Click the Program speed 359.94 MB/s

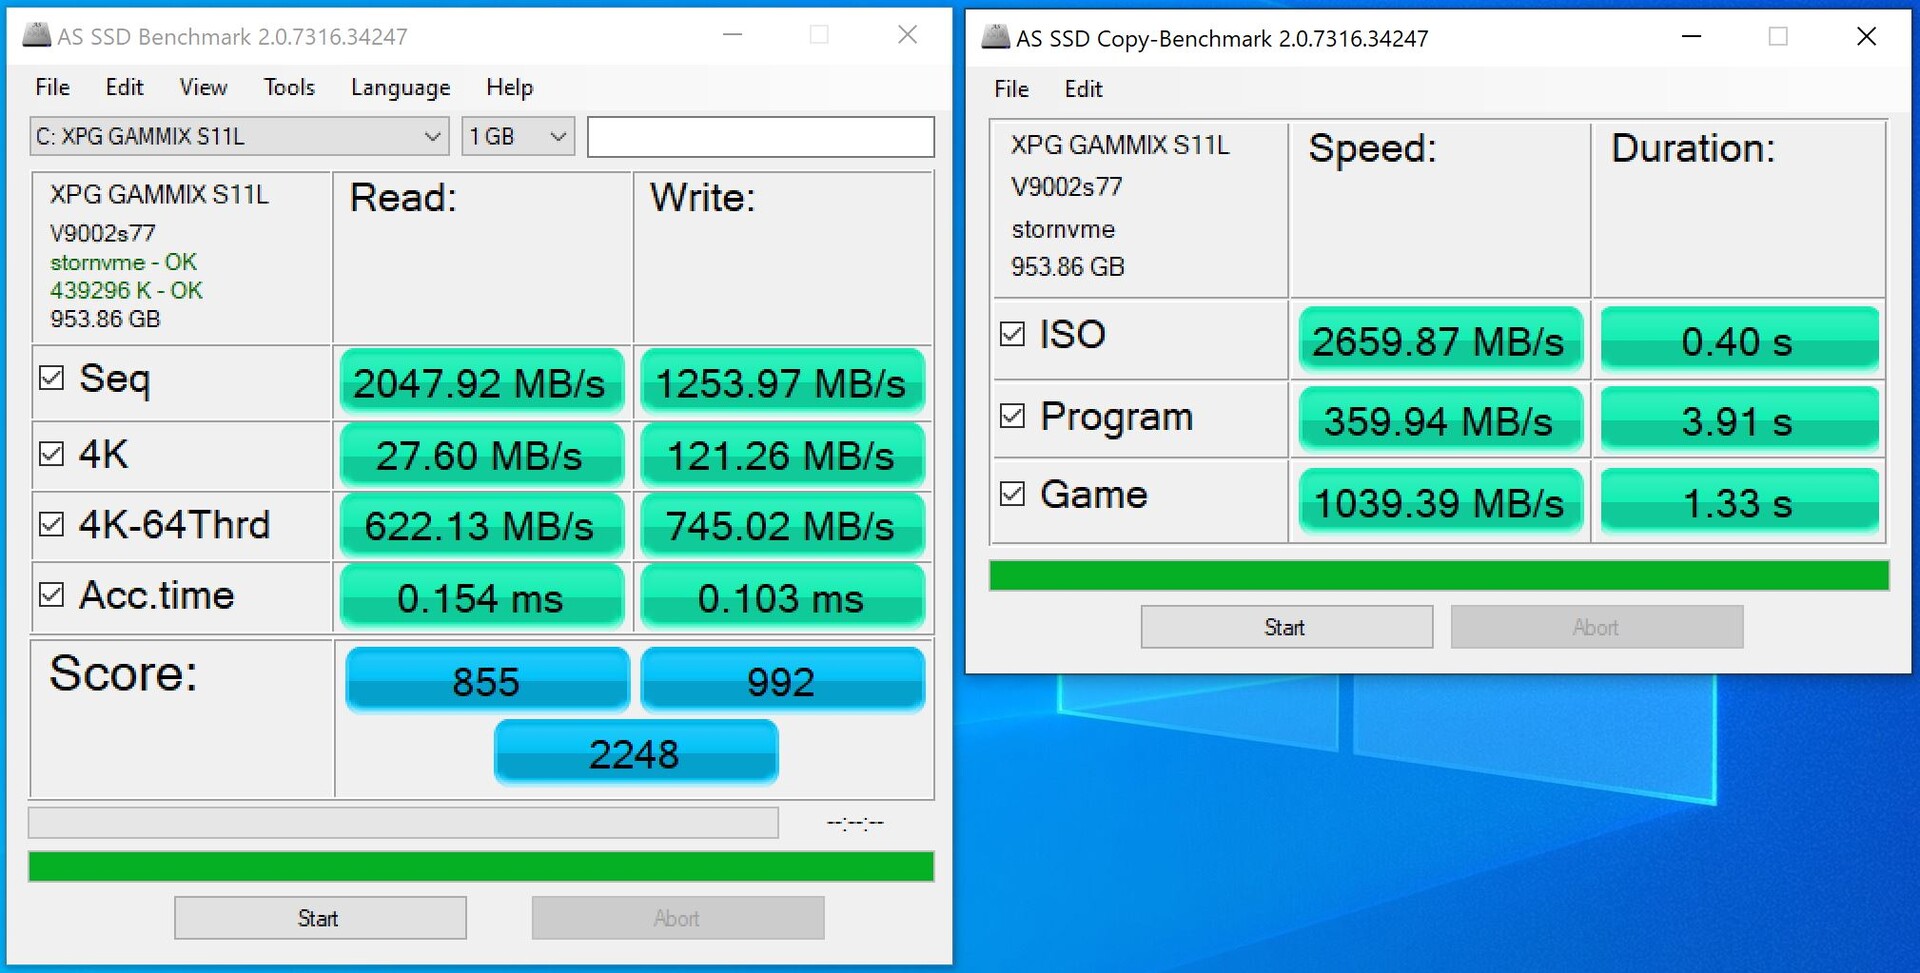1439,420
